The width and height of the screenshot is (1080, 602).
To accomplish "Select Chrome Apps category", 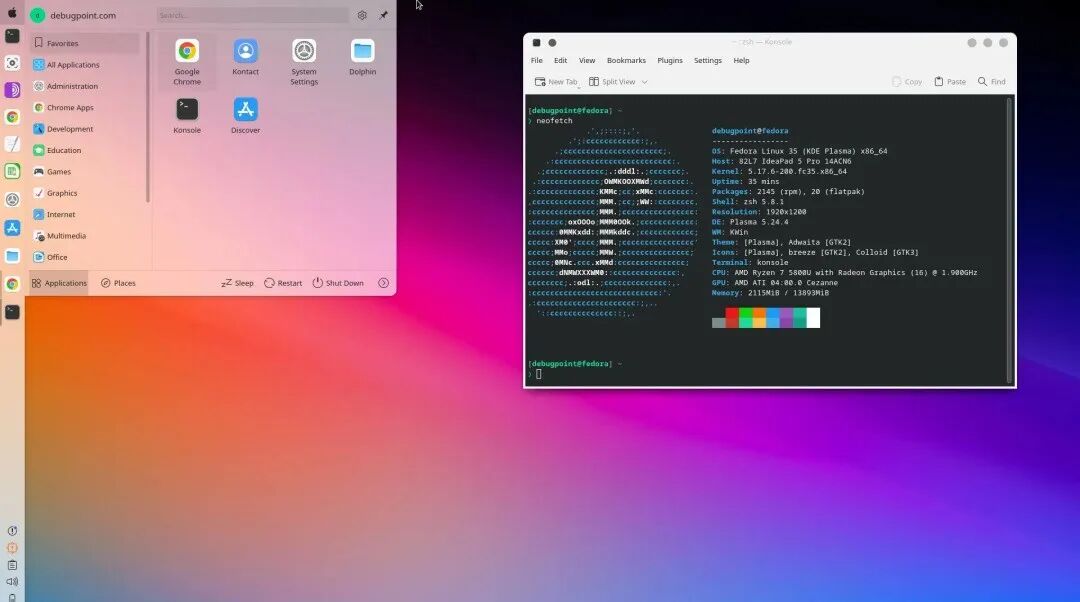I will 85,107.
